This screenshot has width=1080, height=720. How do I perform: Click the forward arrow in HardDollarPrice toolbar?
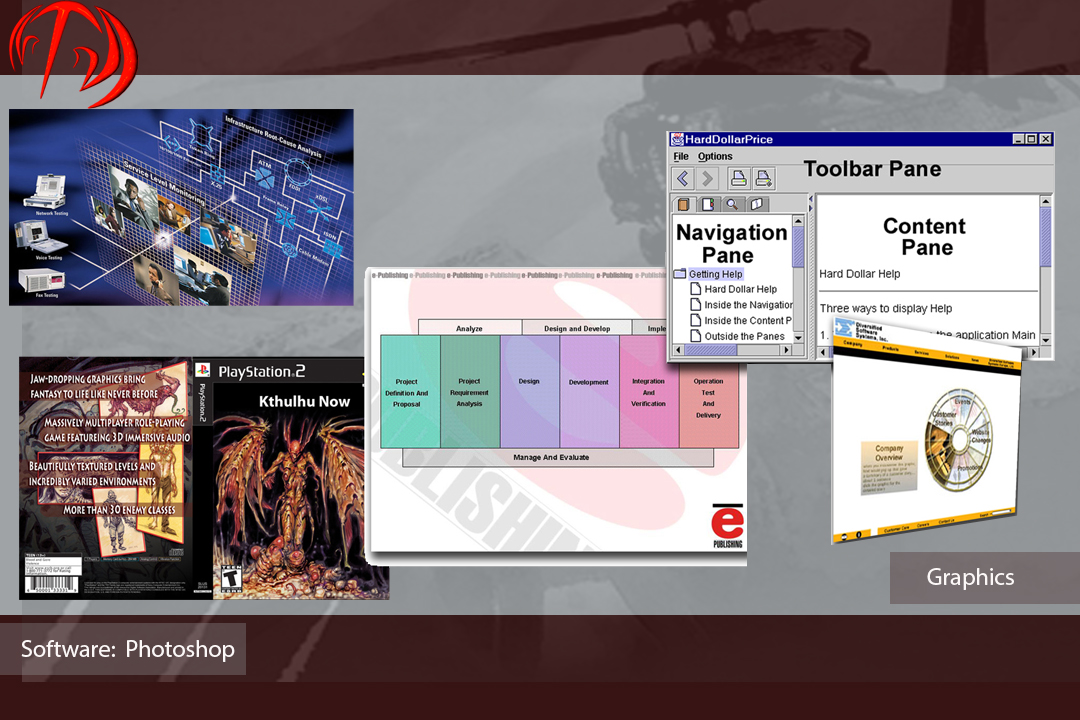click(707, 179)
